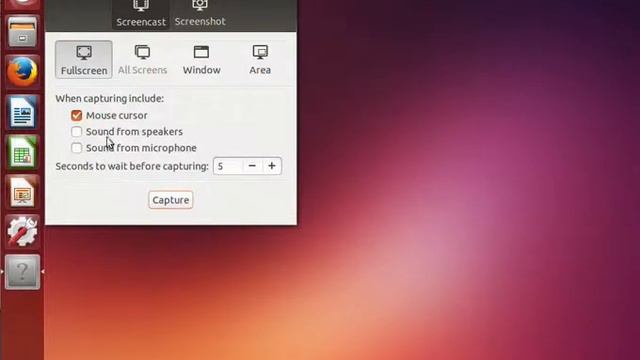Switch to the Screencast mode tab
The width and height of the screenshot is (640, 360).
141,15
